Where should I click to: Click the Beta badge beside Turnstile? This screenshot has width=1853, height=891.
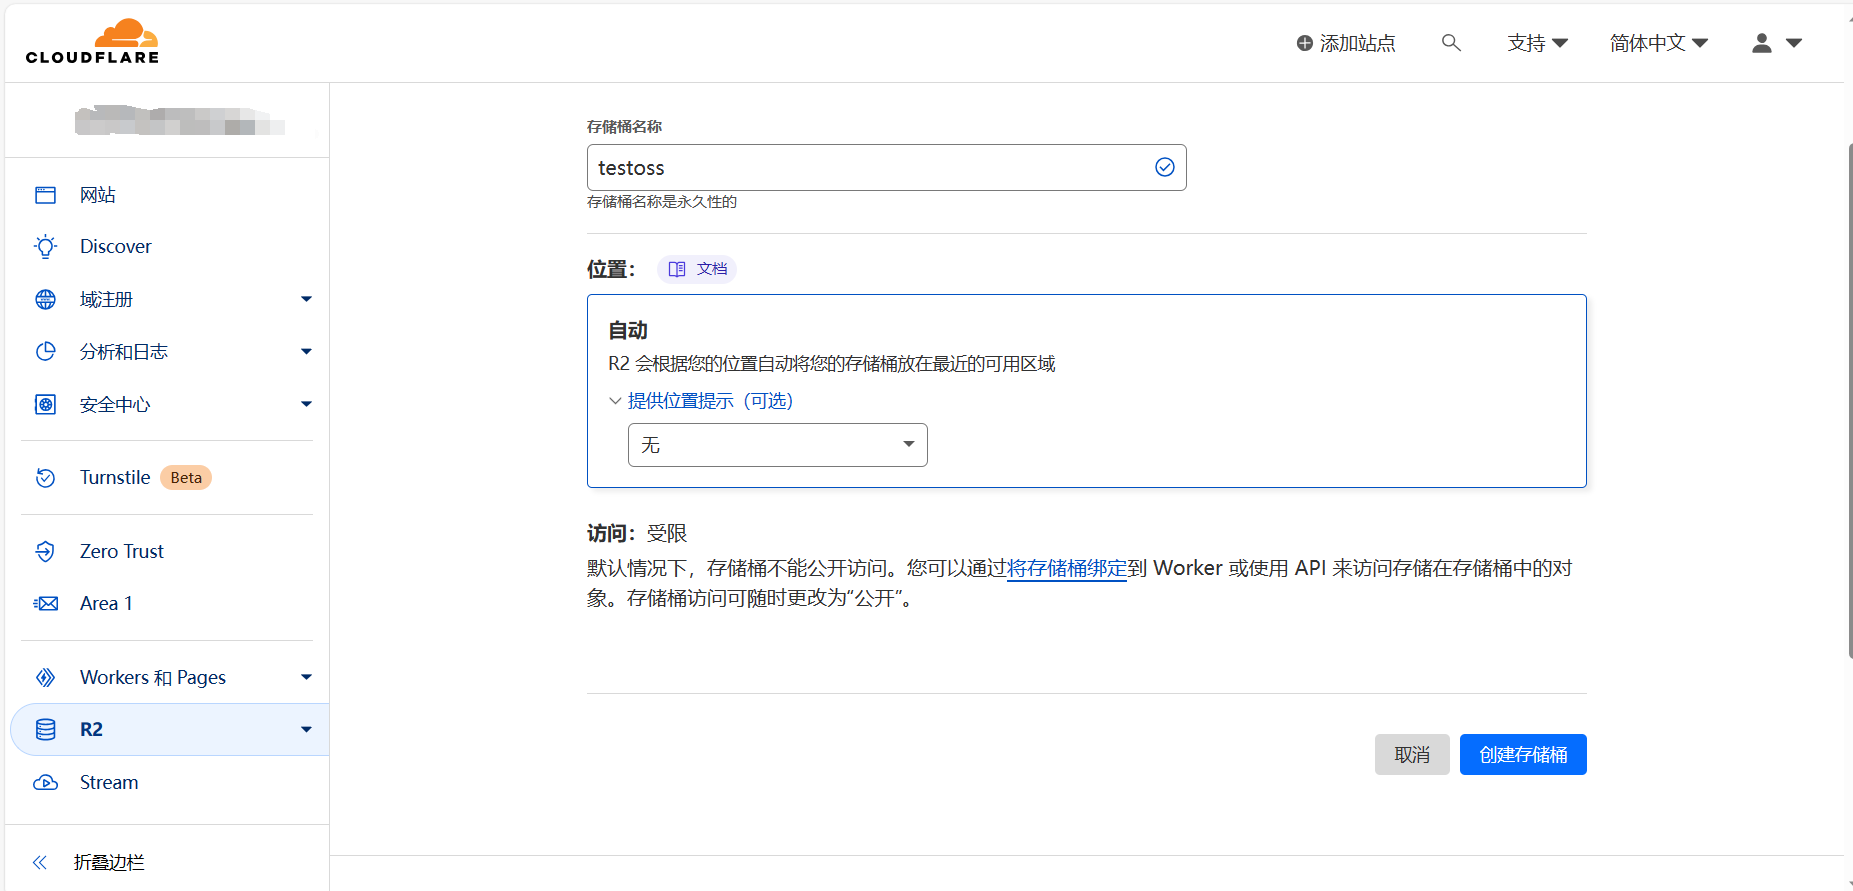[186, 478]
